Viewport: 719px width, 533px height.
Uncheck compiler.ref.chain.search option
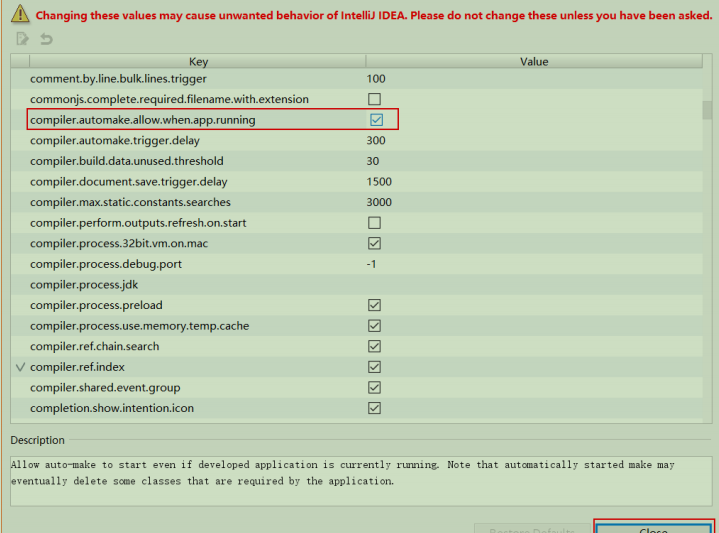(374, 347)
